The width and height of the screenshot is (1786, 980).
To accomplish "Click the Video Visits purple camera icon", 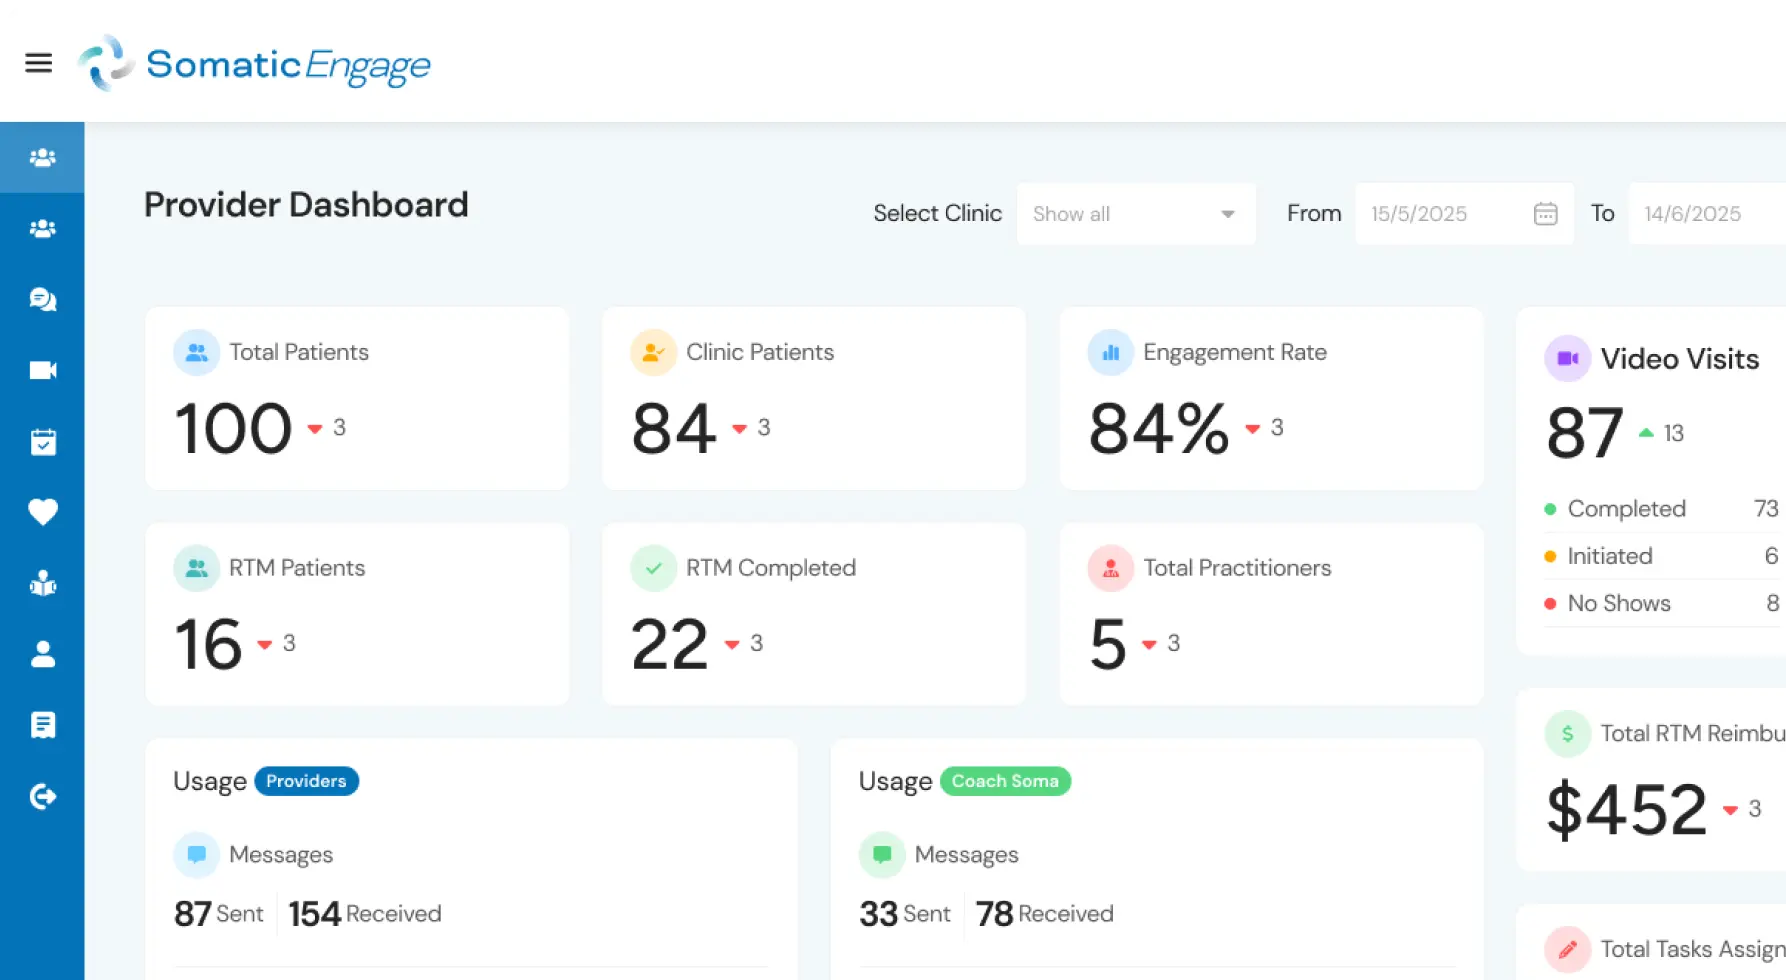I will tap(1567, 358).
